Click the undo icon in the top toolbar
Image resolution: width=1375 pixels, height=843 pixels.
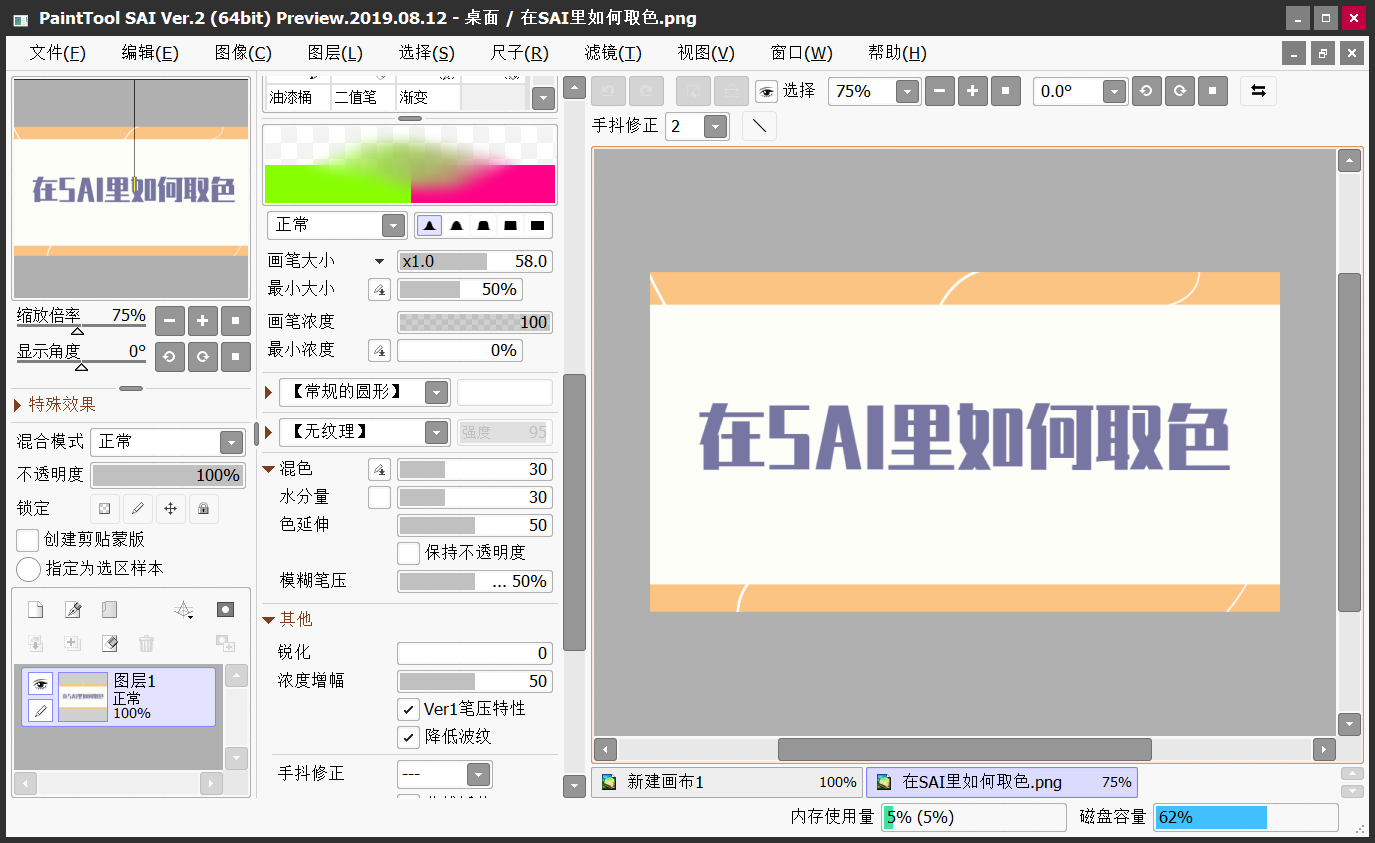click(606, 91)
